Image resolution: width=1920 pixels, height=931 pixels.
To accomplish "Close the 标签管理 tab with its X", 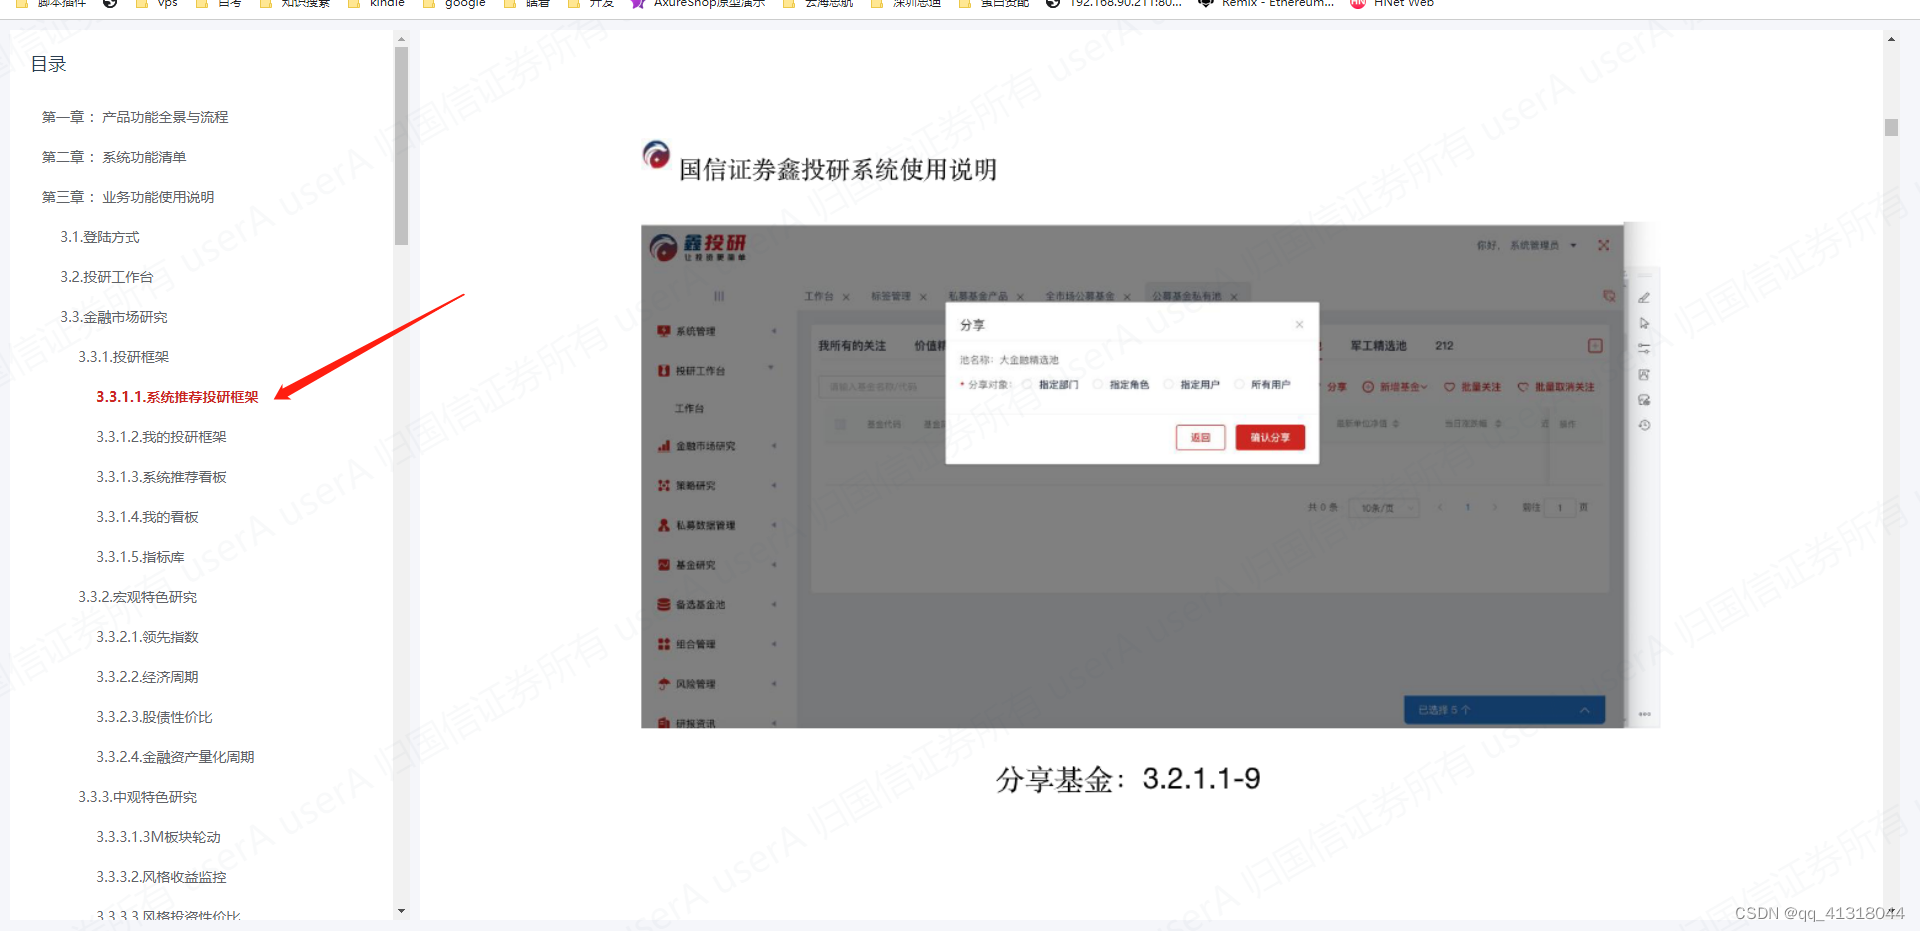I will point(923,297).
